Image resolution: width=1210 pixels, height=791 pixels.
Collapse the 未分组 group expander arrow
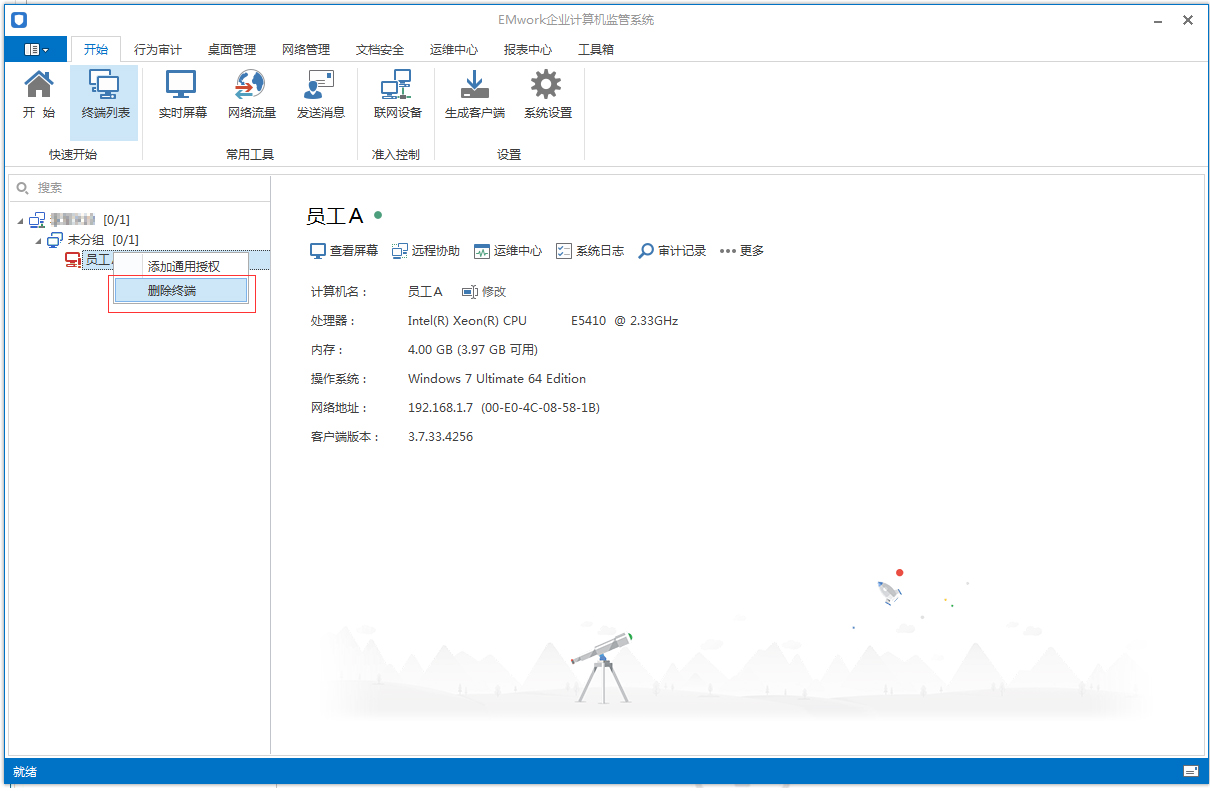coord(38,240)
